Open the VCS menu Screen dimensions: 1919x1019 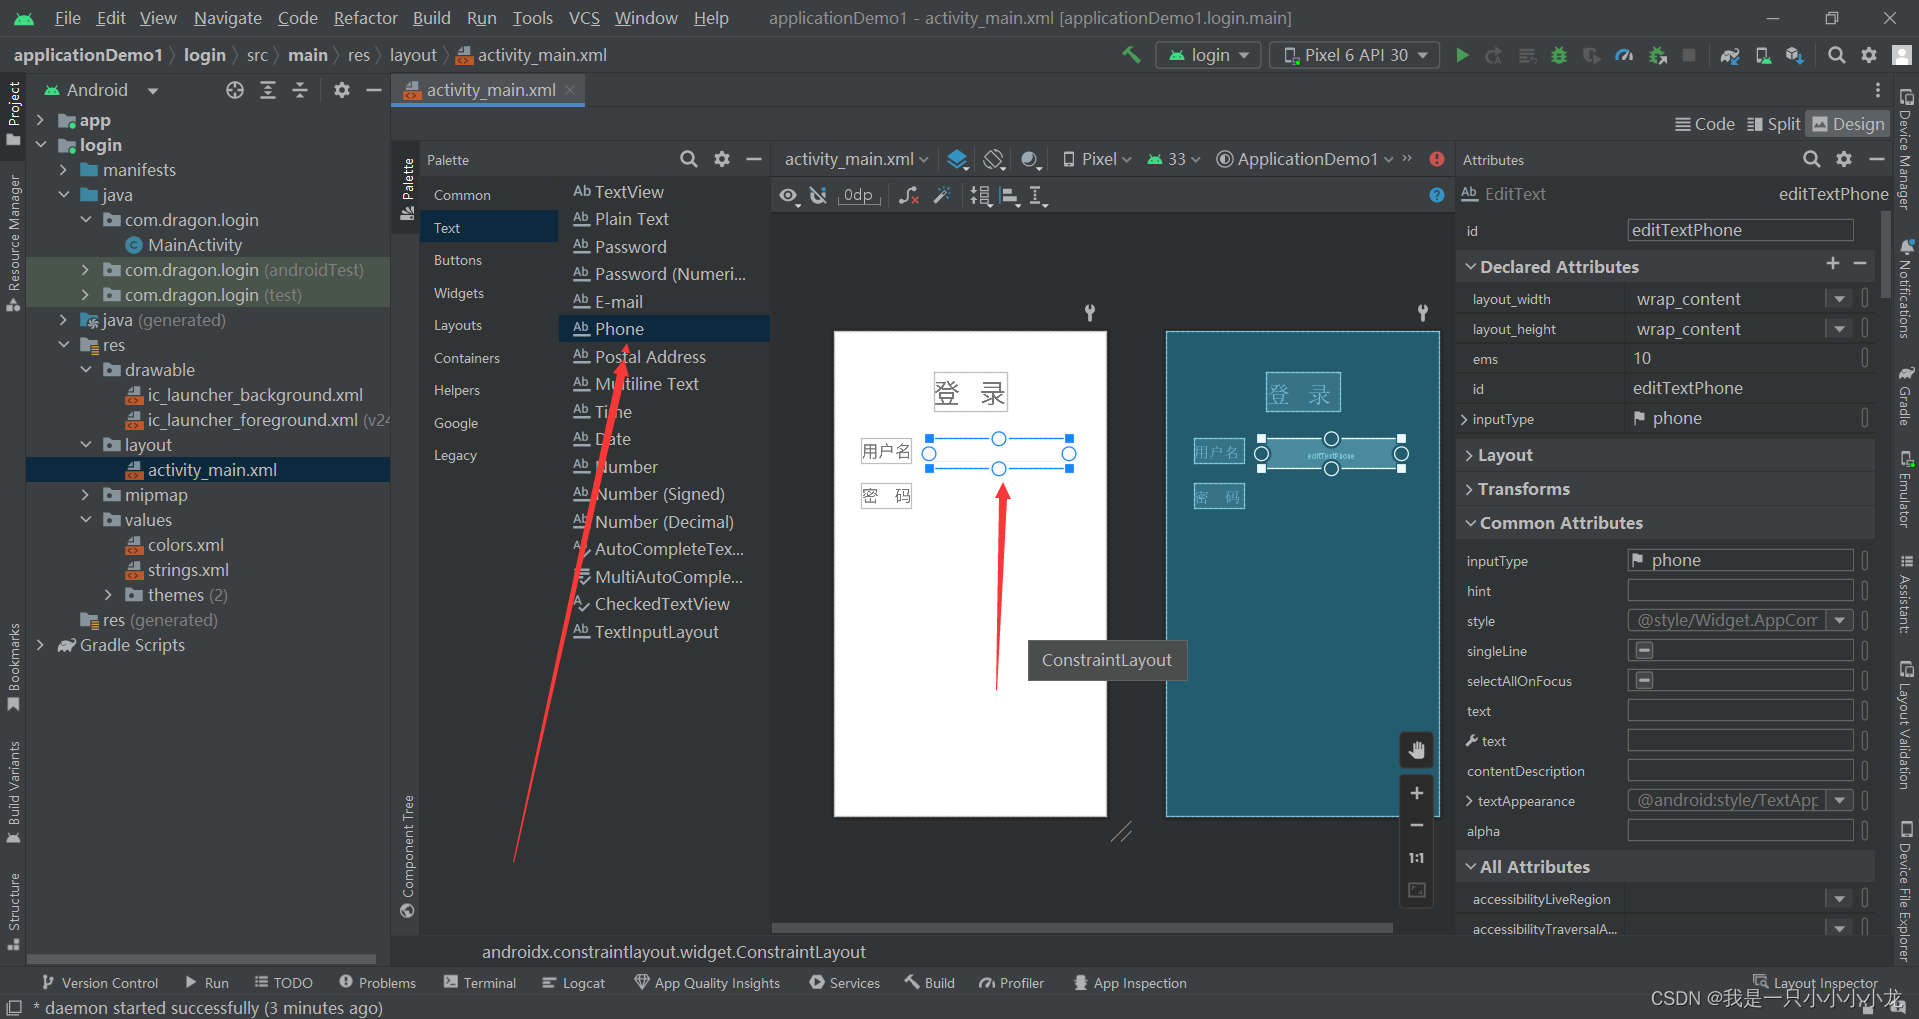(x=584, y=18)
